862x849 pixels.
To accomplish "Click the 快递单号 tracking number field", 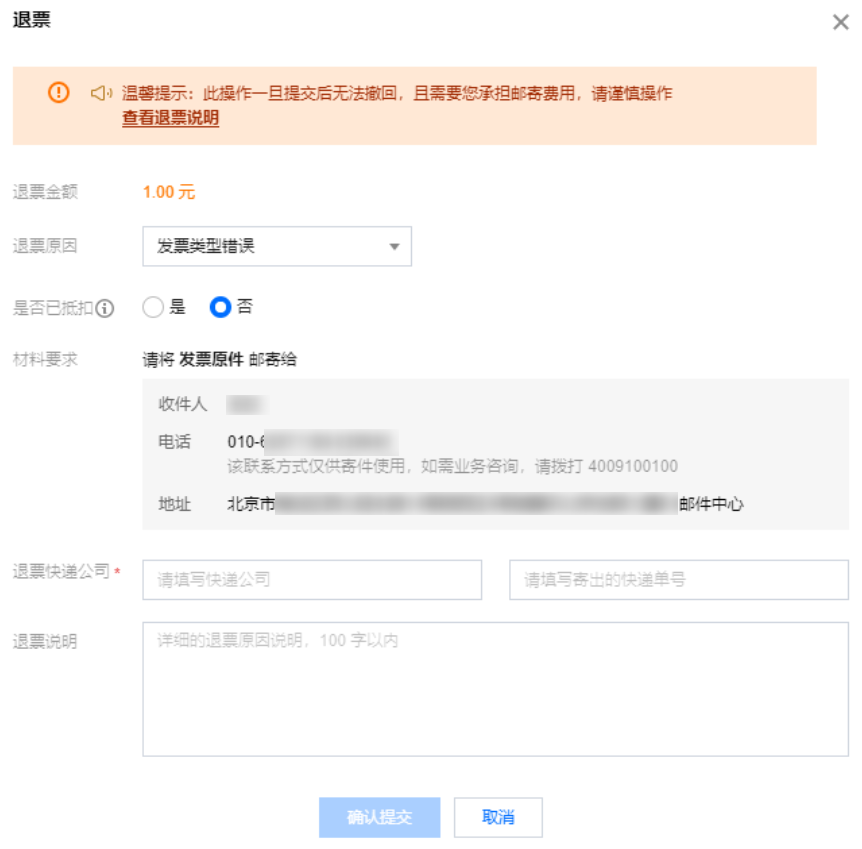I will [678, 580].
